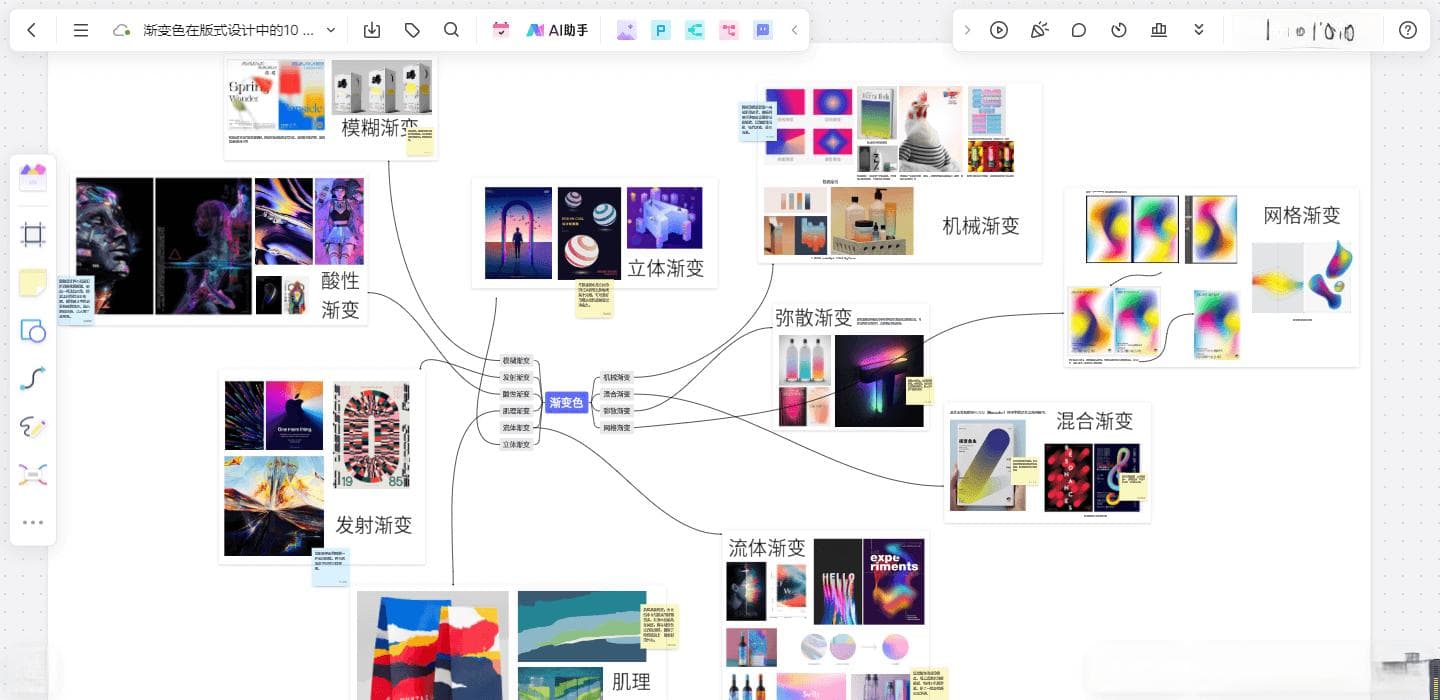Select the 立体渐变 mind map branch node
Screen dimensions: 1440x700
point(516,444)
